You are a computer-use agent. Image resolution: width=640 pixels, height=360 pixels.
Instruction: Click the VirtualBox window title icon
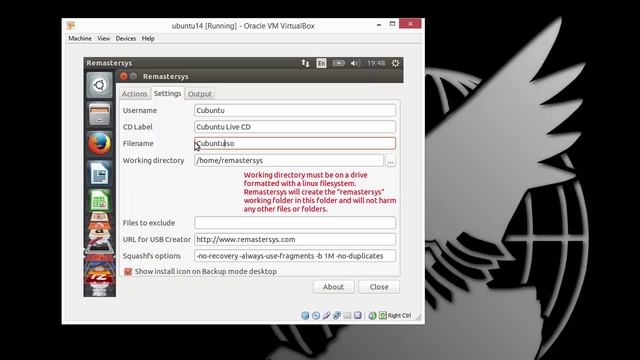pos(71,25)
